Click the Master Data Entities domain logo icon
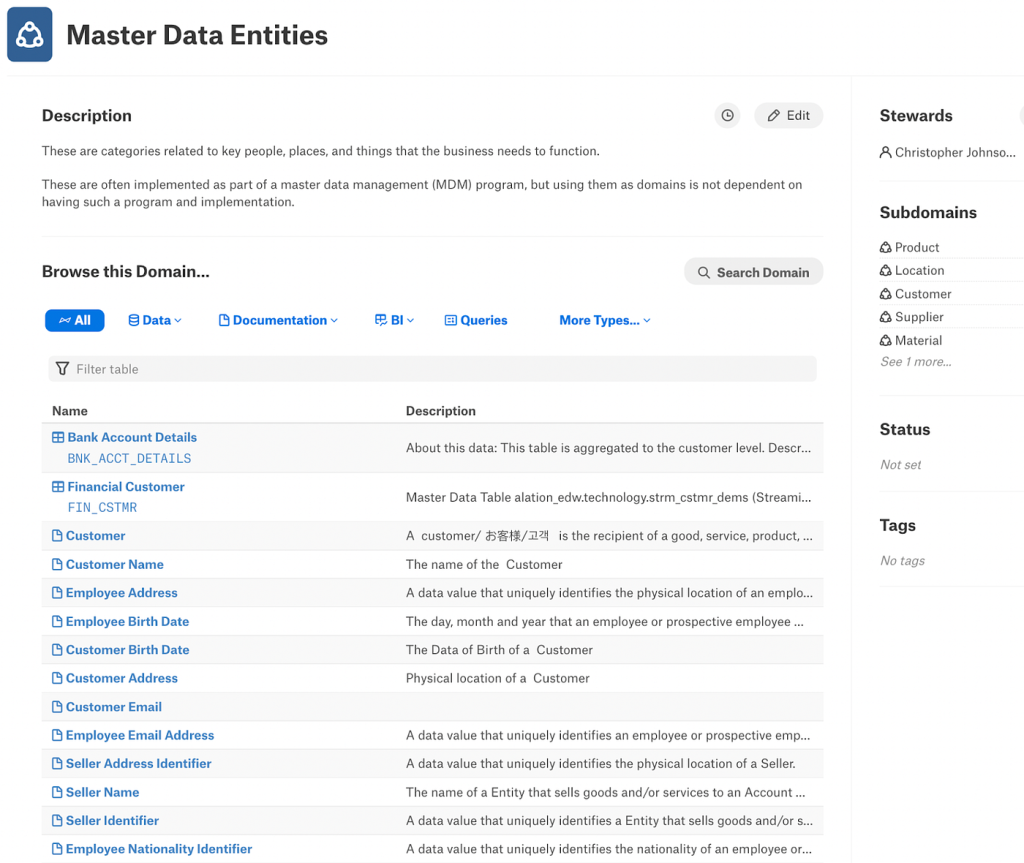1024x863 pixels. (x=29, y=35)
